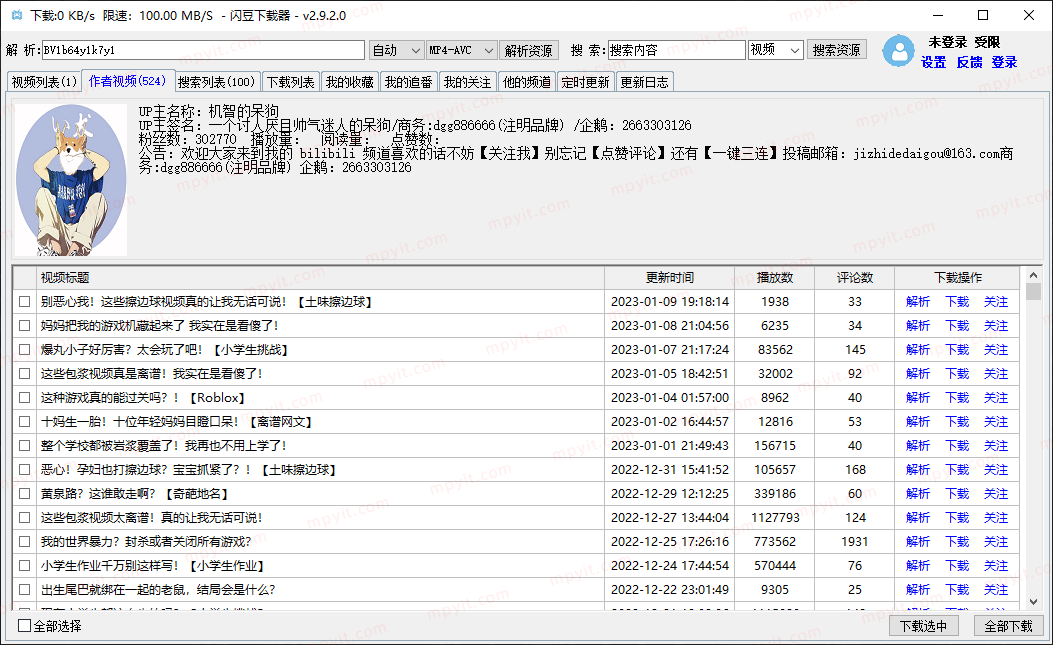Click the 全部下载 button
The image size is (1053, 645).
pos(1009,626)
